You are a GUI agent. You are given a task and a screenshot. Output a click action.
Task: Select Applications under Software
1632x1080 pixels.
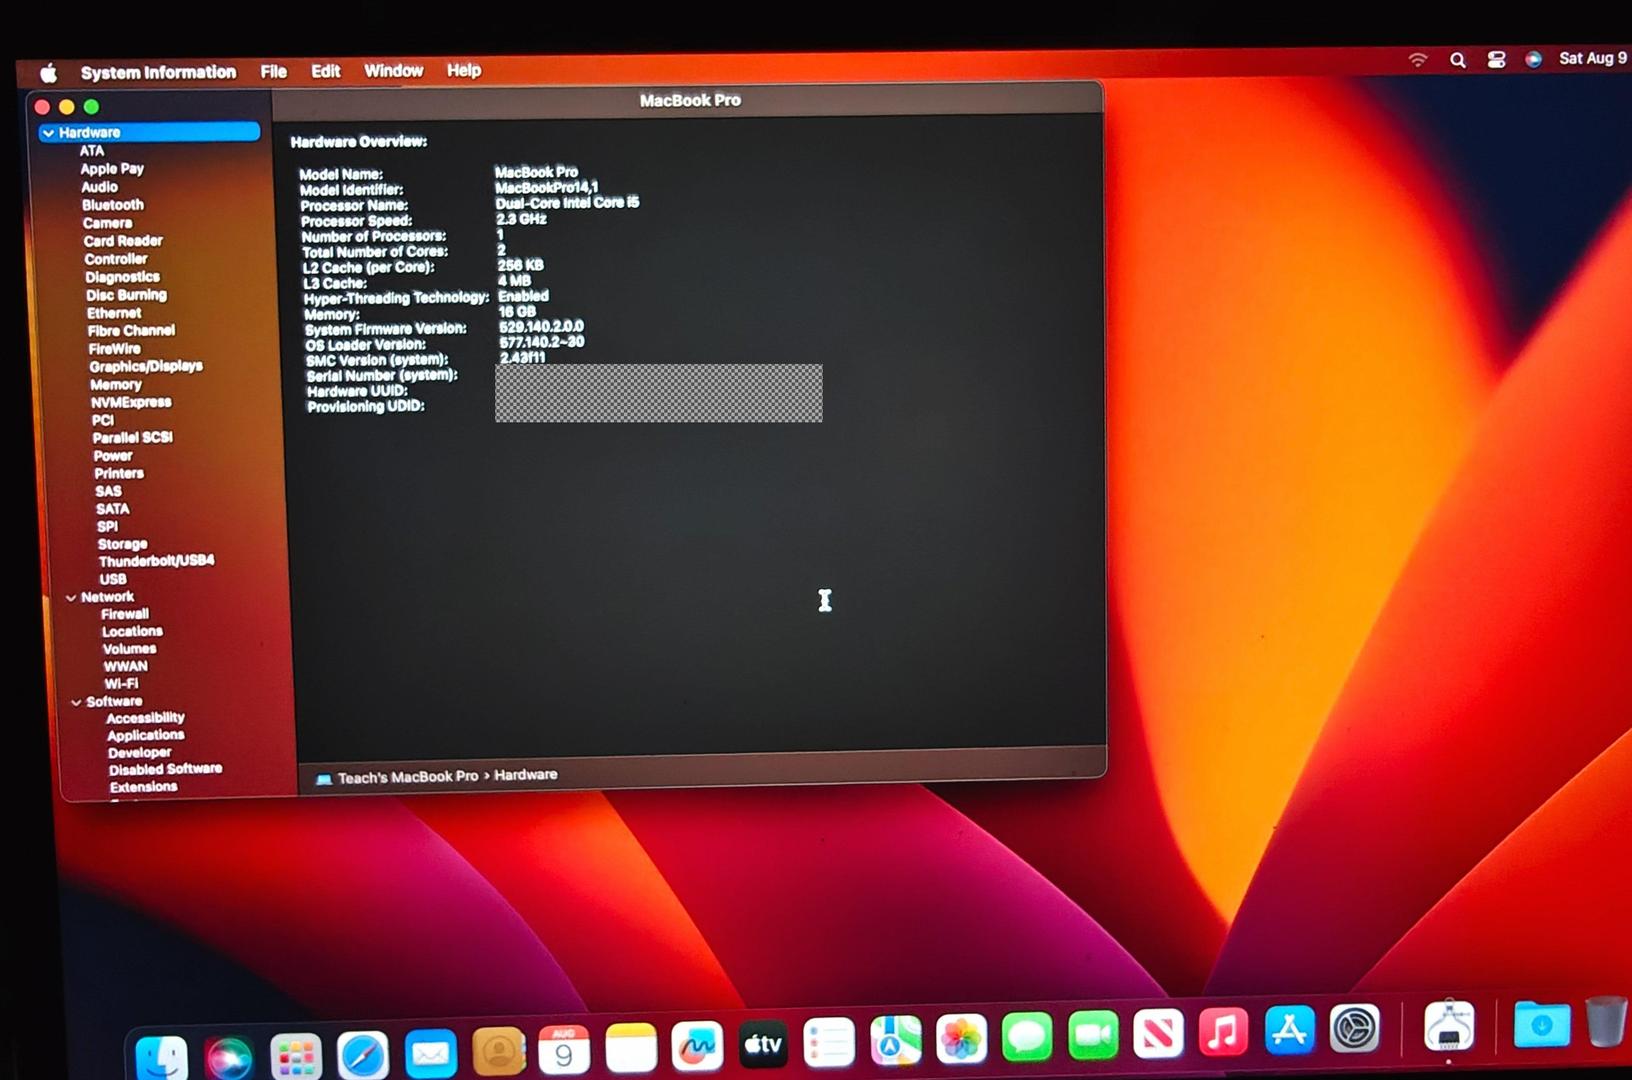pyautogui.click(x=146, y=735)
